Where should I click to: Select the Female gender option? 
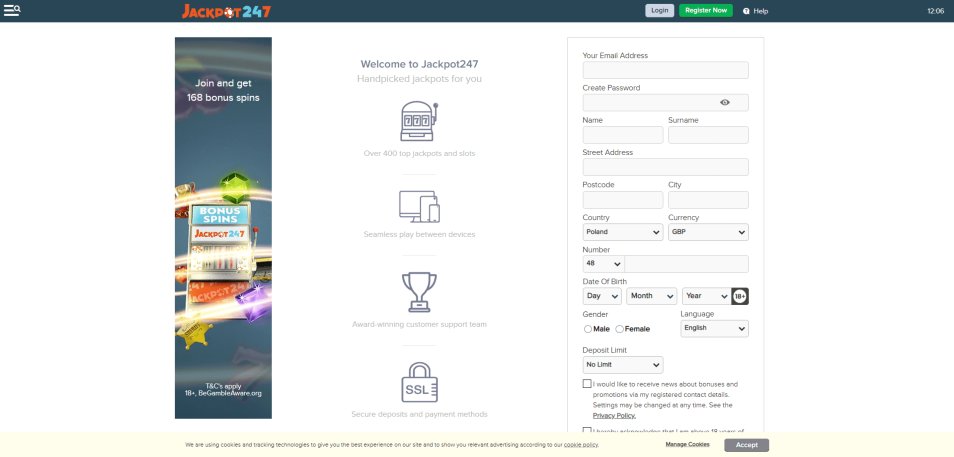click(x=619, y=329)
